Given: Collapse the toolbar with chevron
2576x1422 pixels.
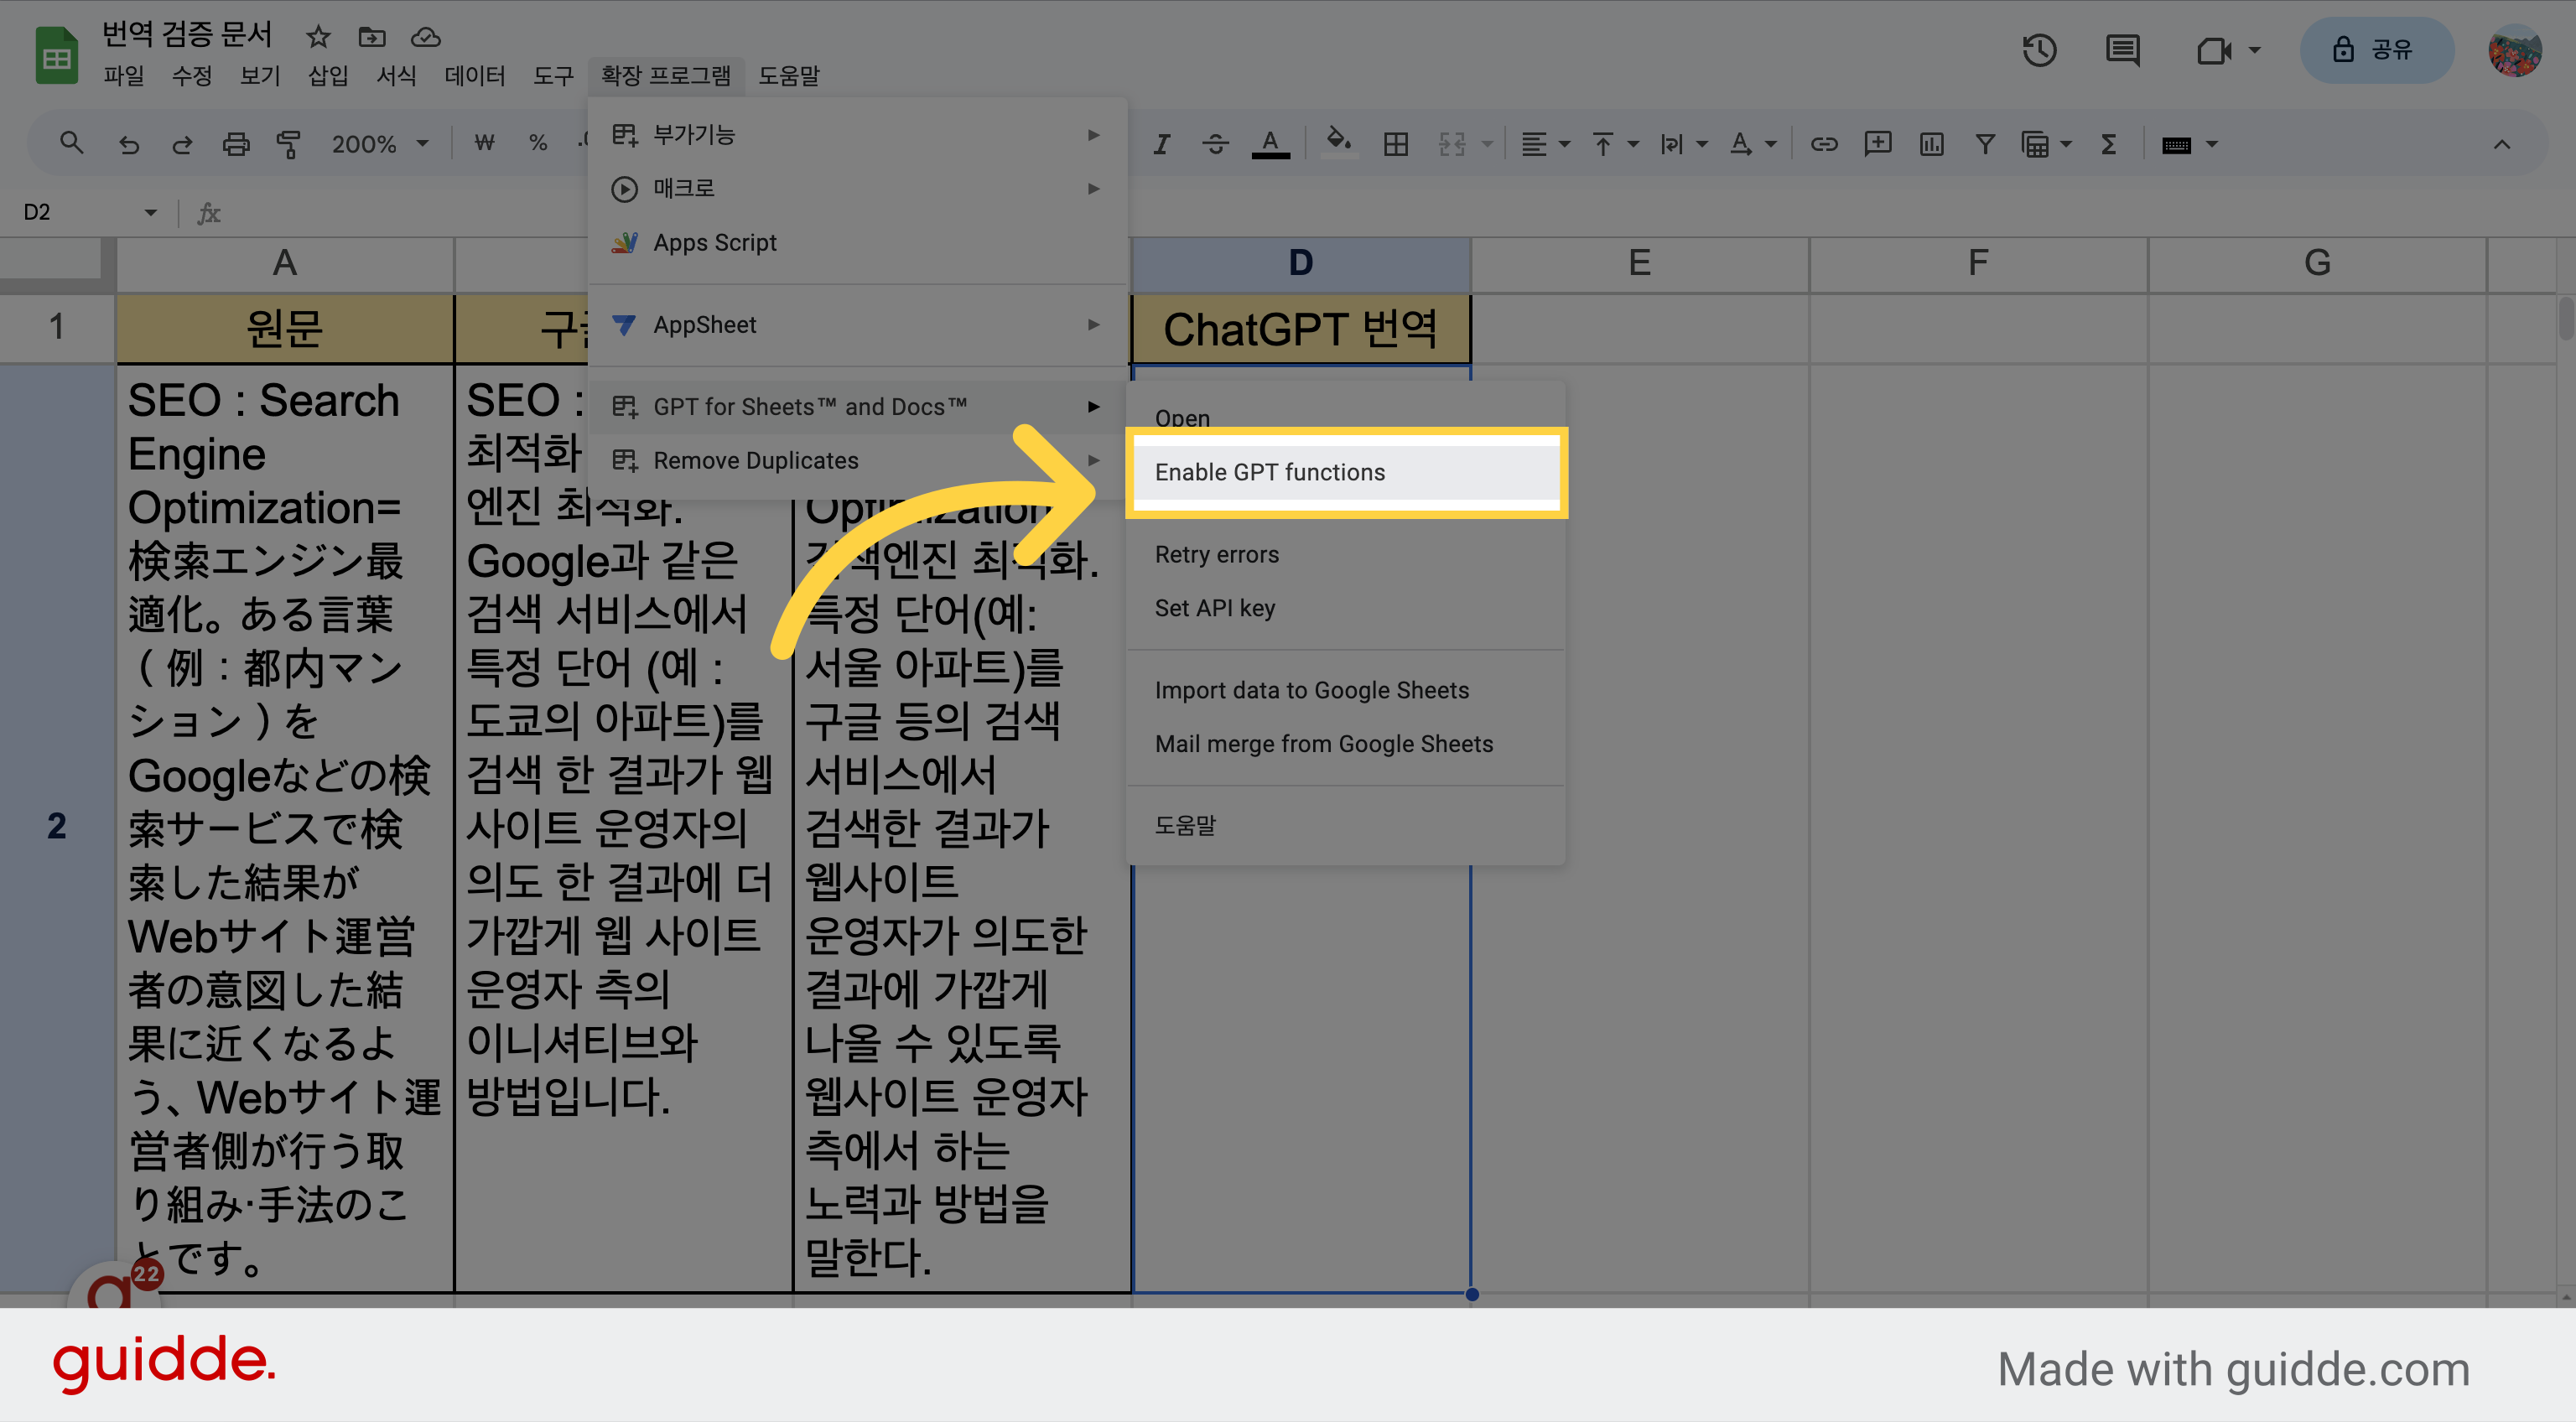Looking at the screenshot, I should tap(2501, 144).
